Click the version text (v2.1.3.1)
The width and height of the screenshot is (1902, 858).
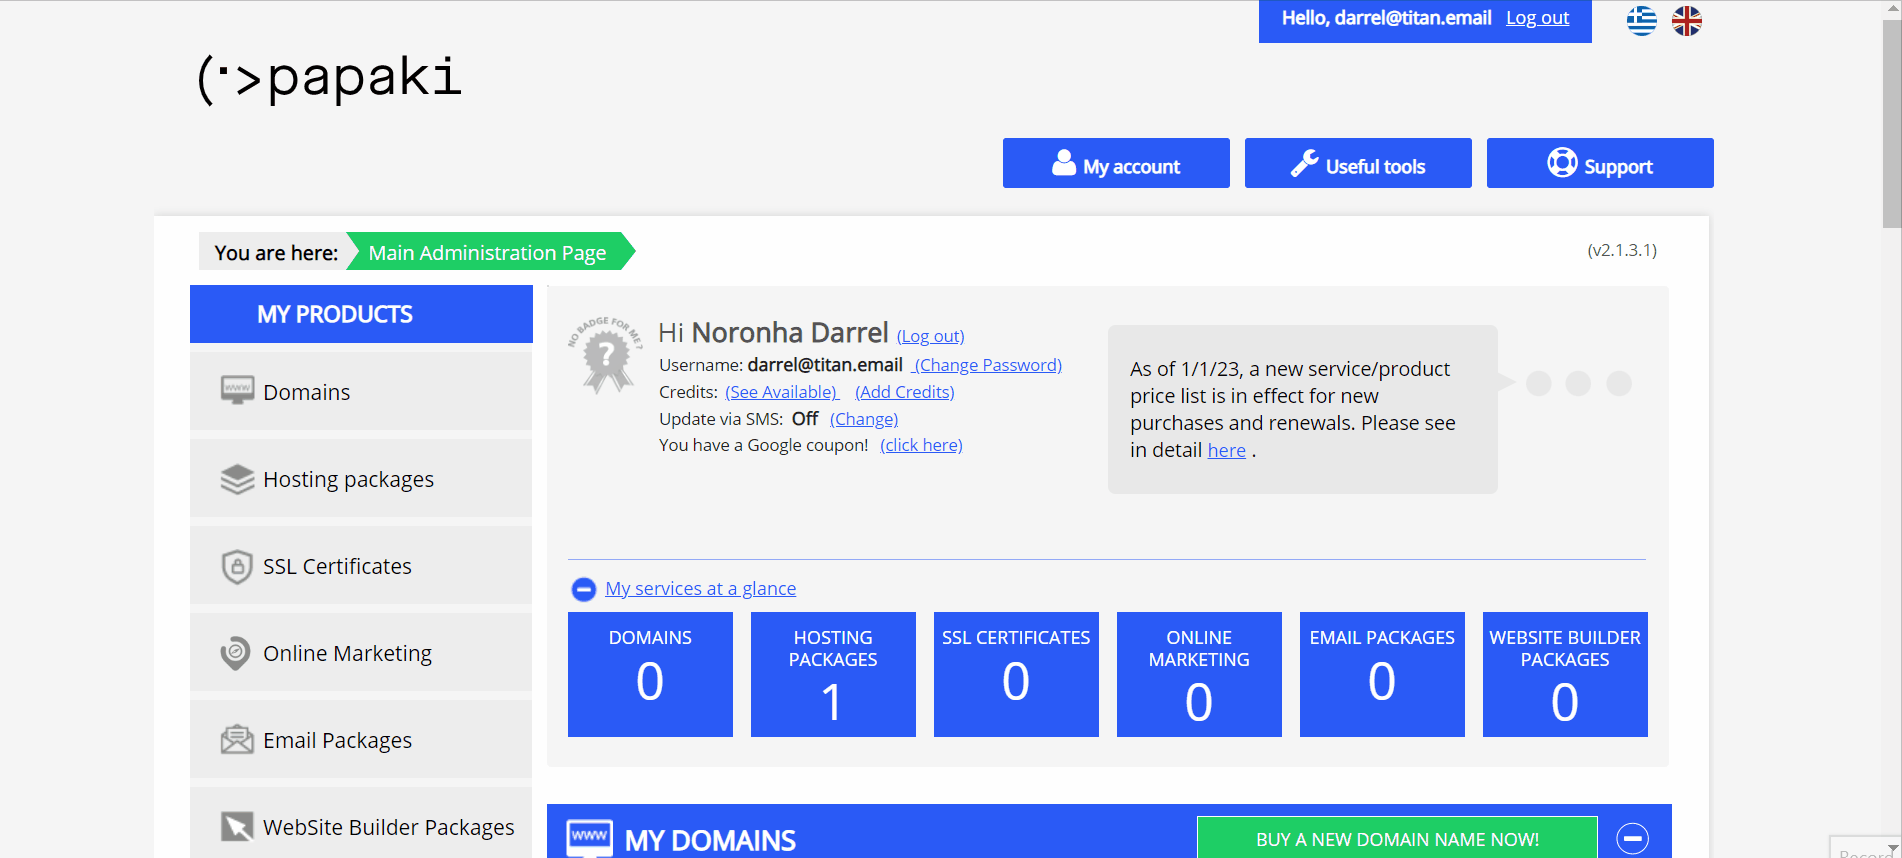(x=1622, y=250)
